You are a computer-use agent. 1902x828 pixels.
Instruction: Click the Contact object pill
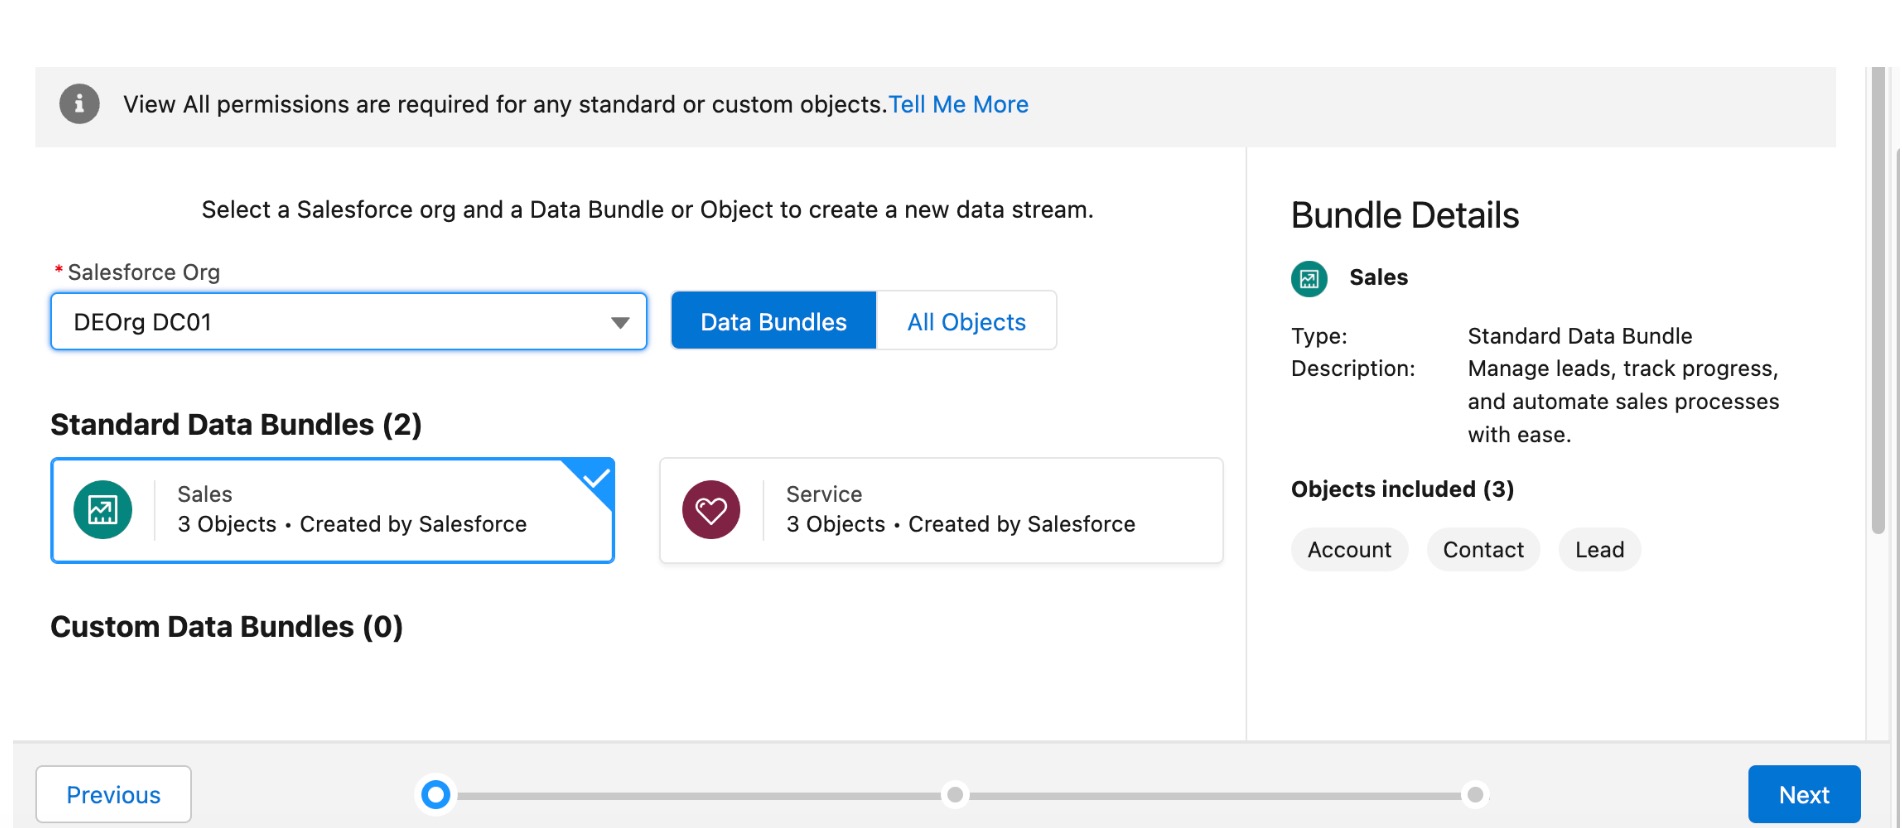pyautogui.click(x=1483, y=550)
